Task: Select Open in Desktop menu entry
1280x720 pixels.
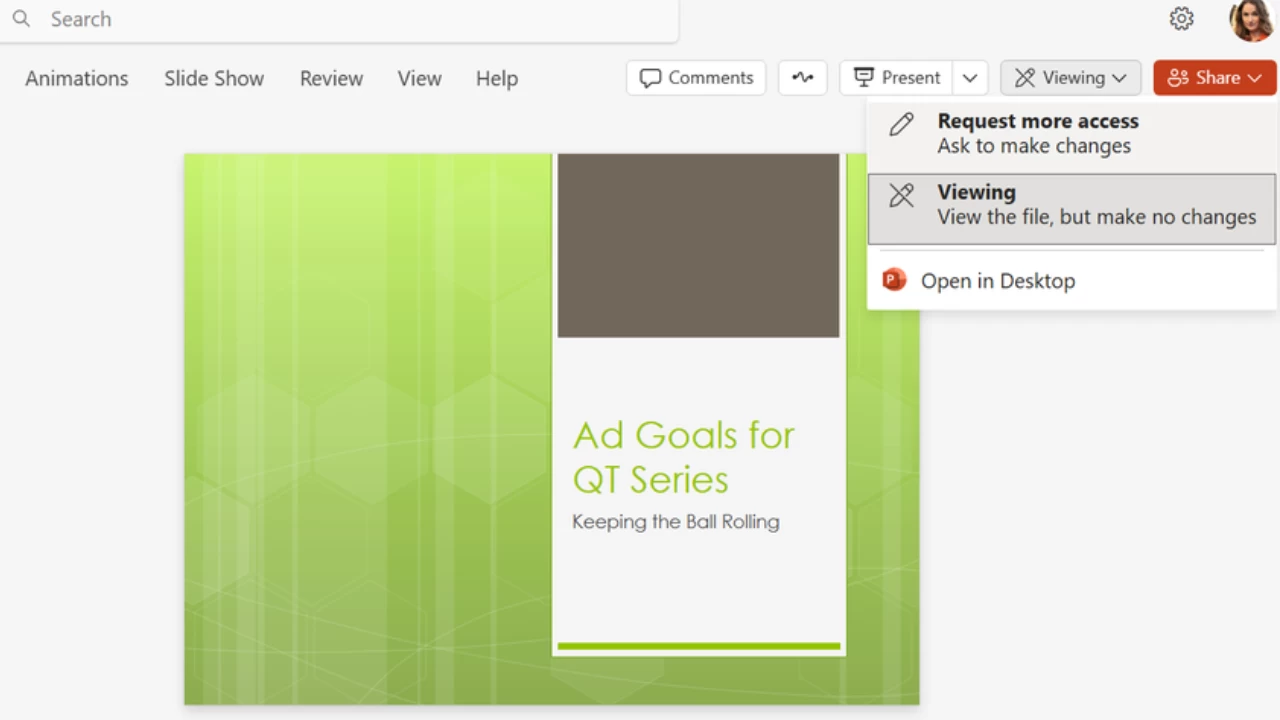Action: click(1072, 281)
